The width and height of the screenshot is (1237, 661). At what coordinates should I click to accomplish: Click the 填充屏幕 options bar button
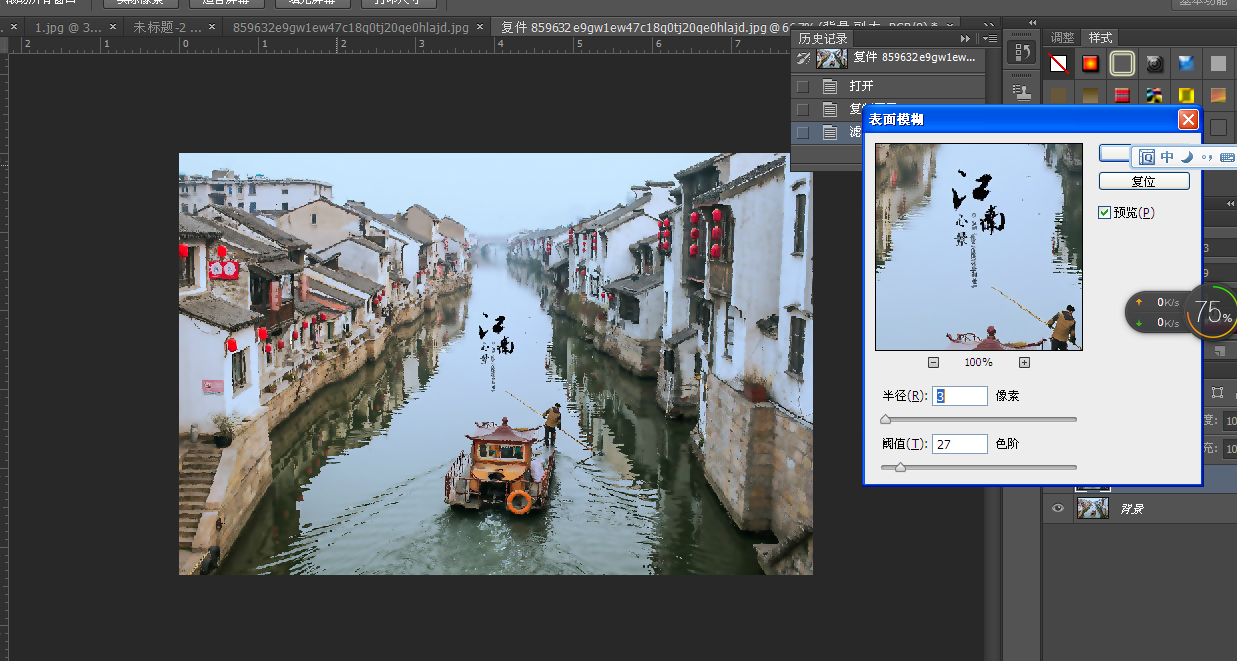click(313, 3)
